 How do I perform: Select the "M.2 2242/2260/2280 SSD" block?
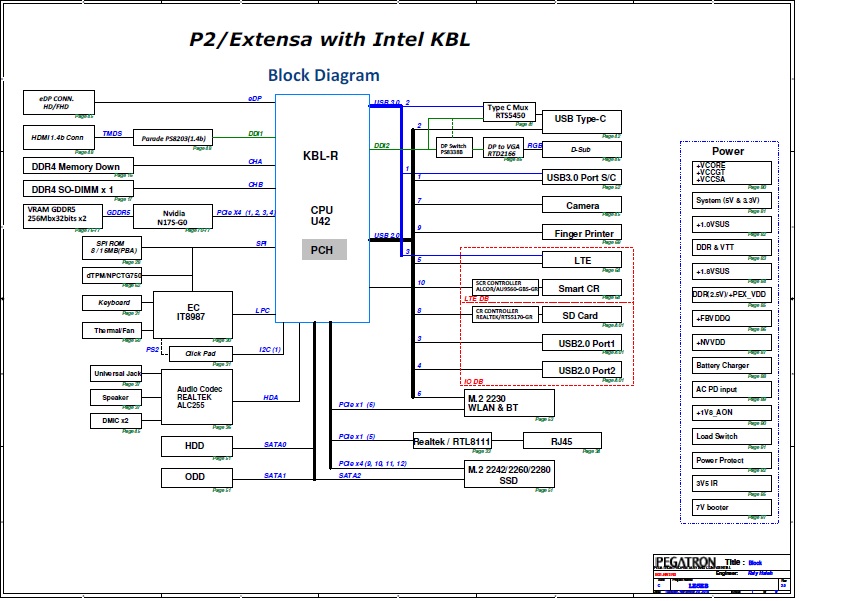point(509,475)
